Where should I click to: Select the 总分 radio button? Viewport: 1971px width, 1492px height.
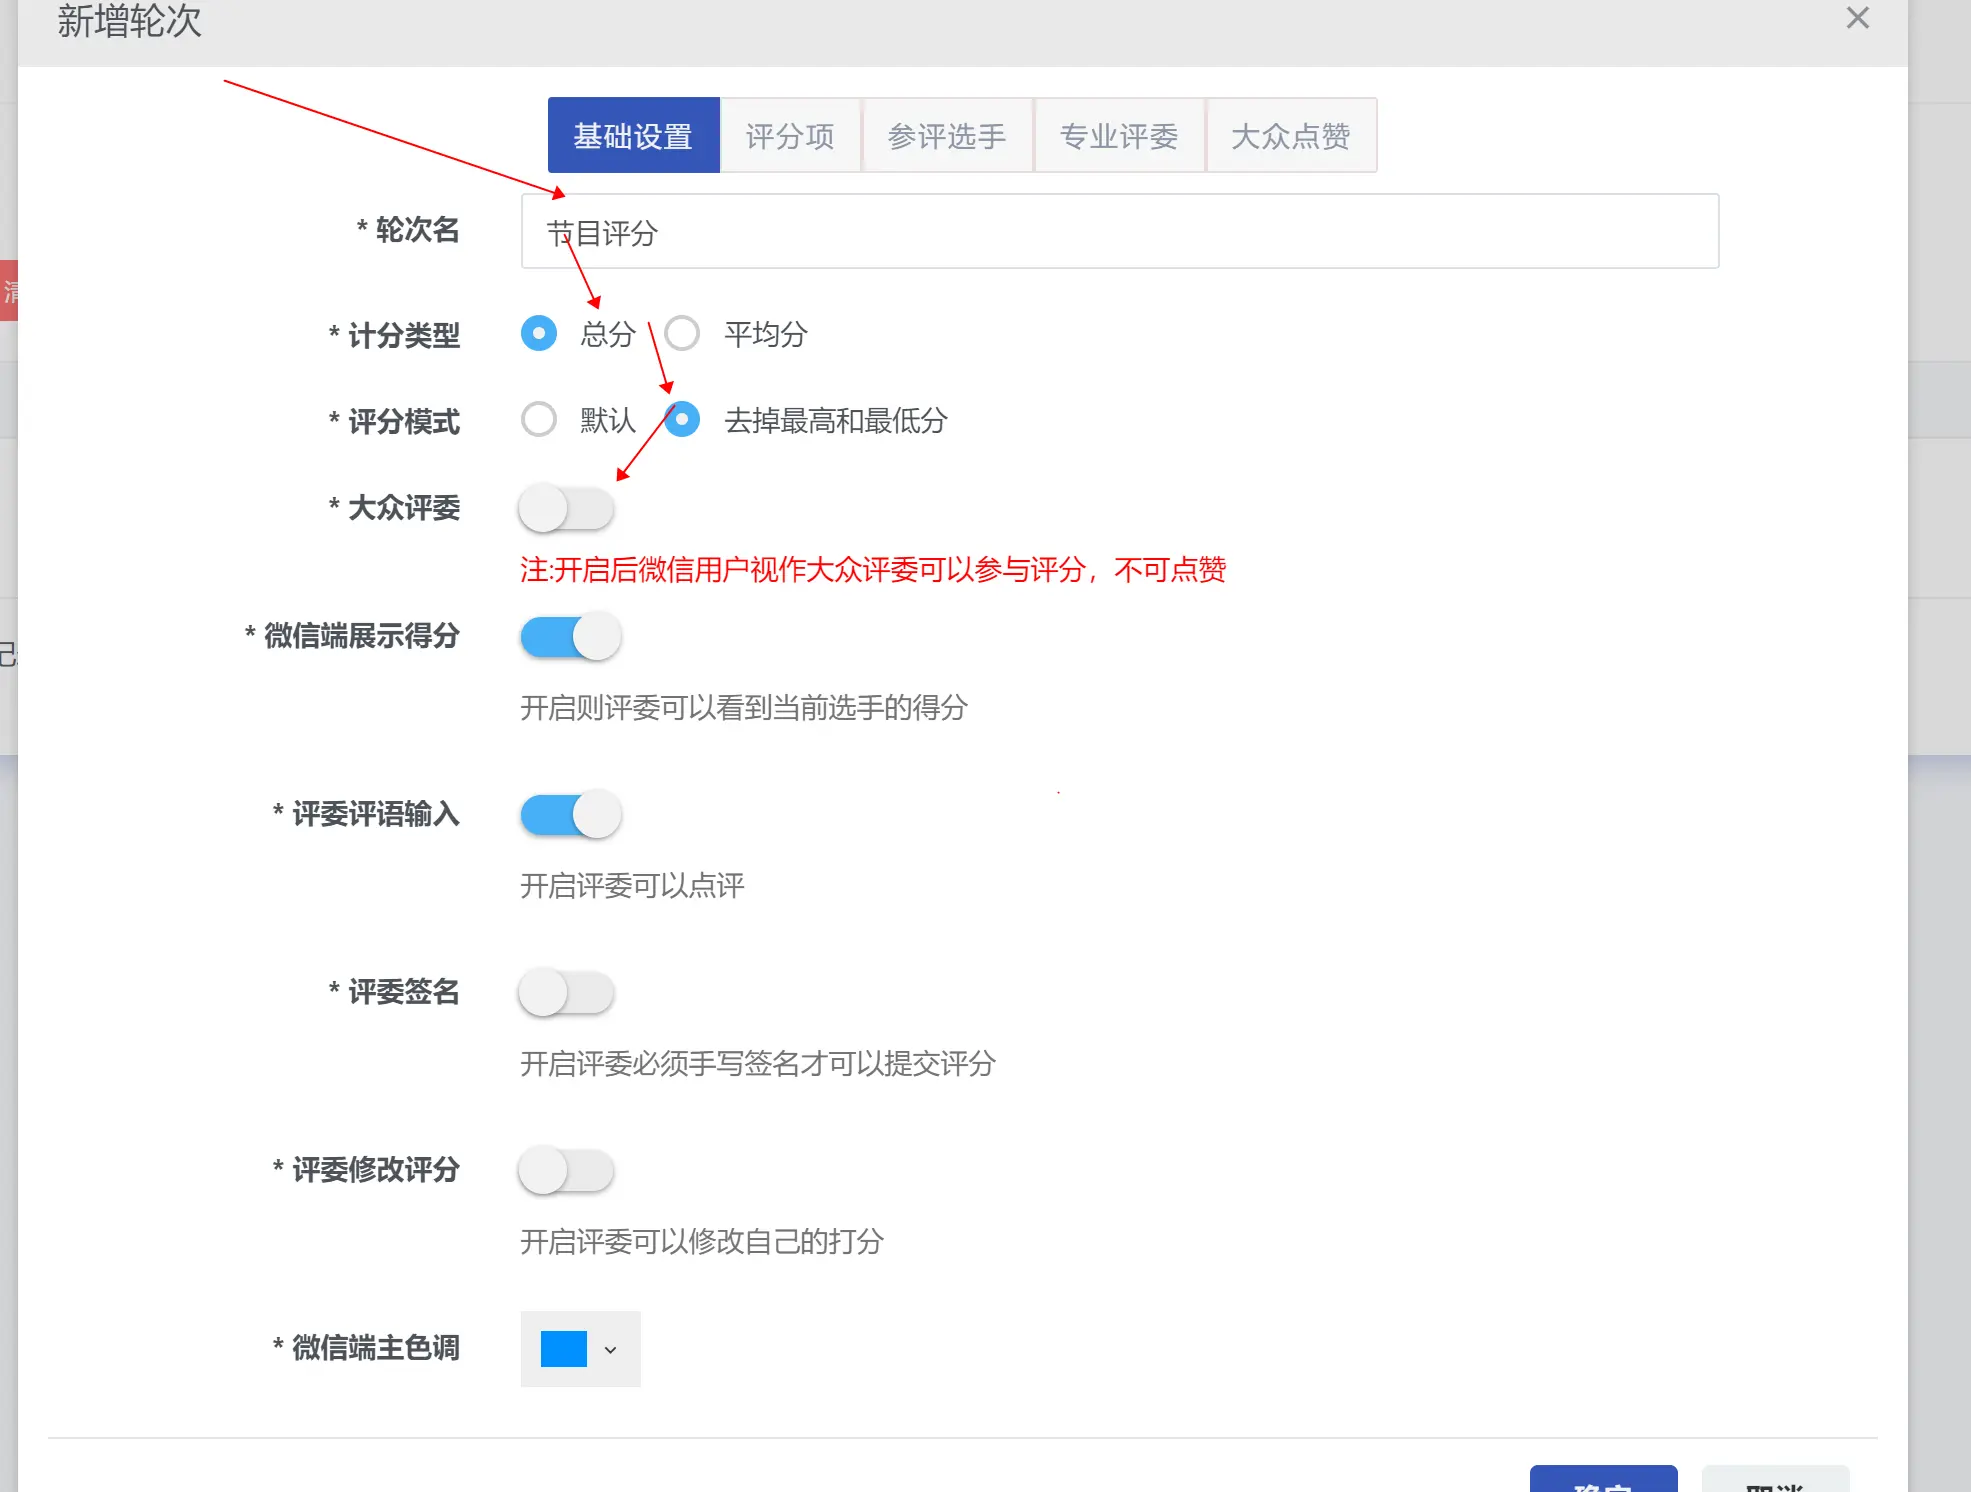point(539,333)
